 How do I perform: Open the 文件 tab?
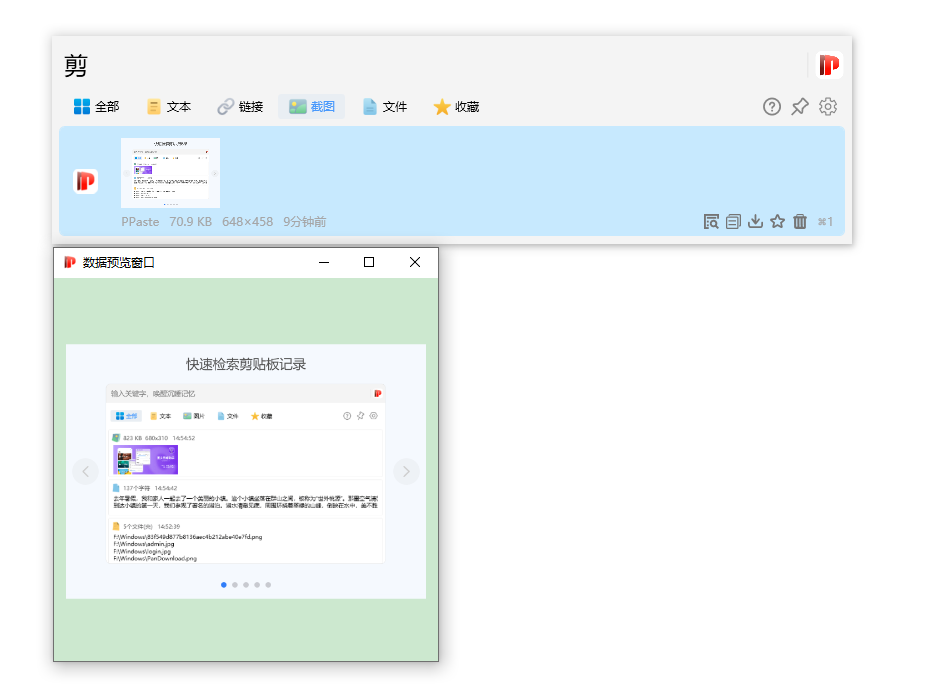click(385, 106)
